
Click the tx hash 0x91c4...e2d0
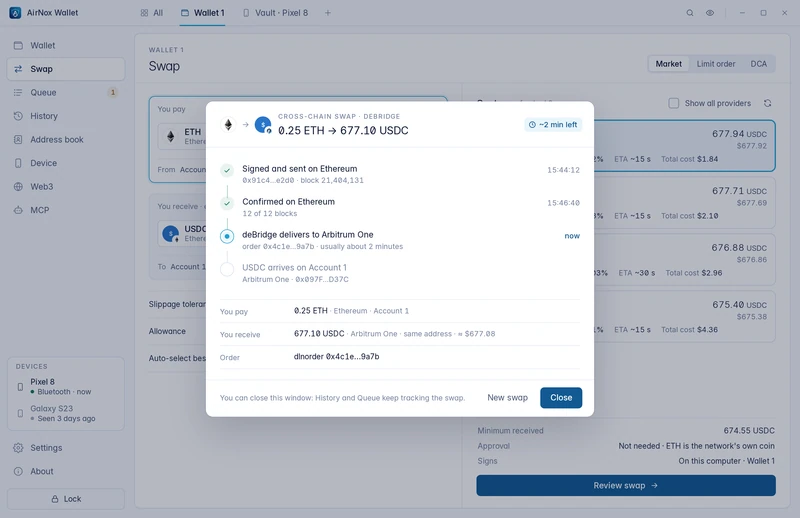click(268, 180)
